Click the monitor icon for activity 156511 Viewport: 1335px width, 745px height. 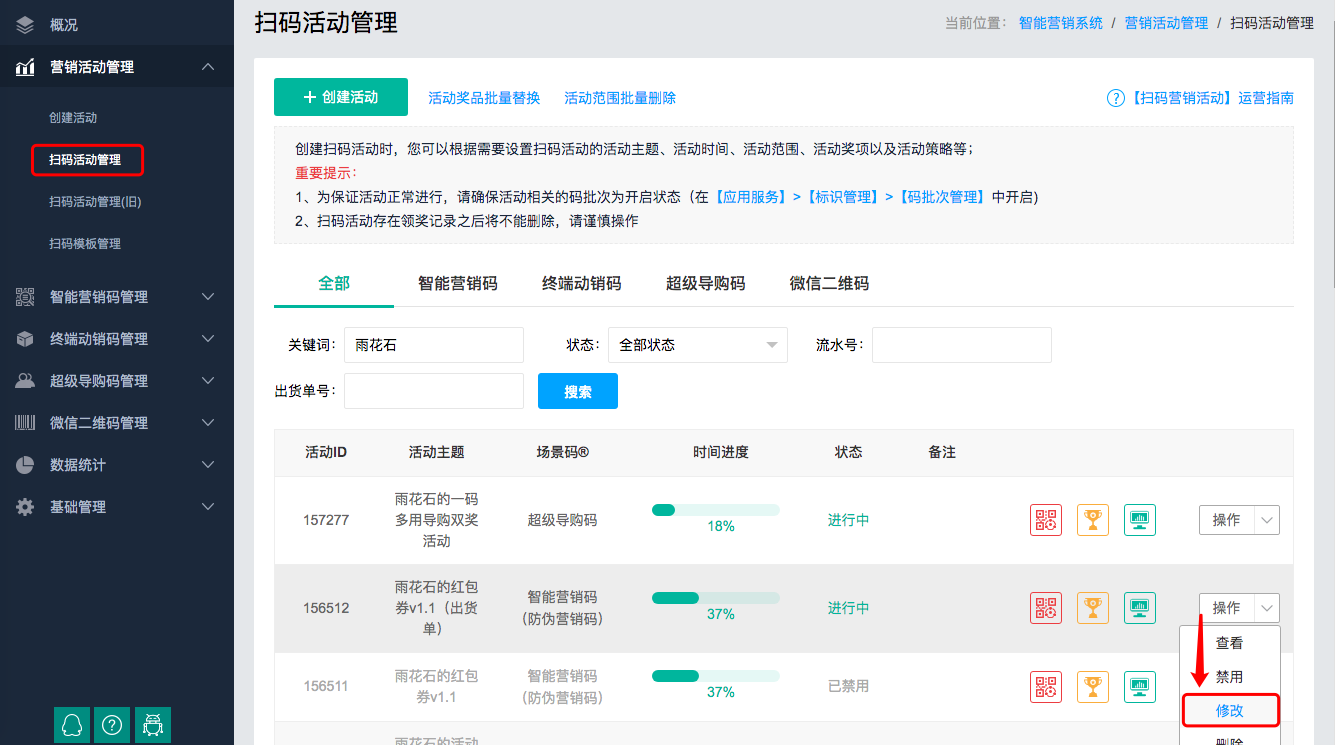[1139, 687]
